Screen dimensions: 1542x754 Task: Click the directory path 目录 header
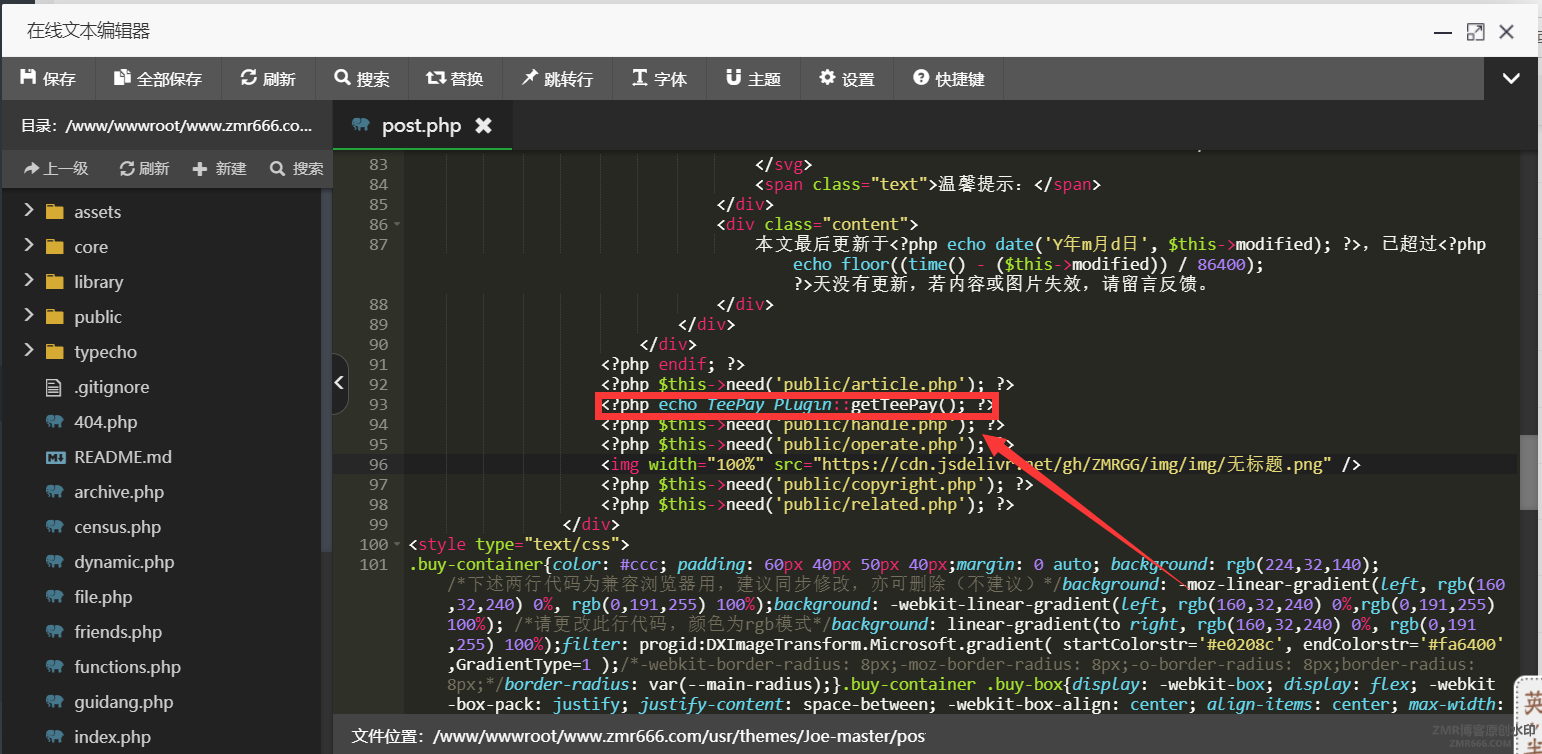coord(166,126)
